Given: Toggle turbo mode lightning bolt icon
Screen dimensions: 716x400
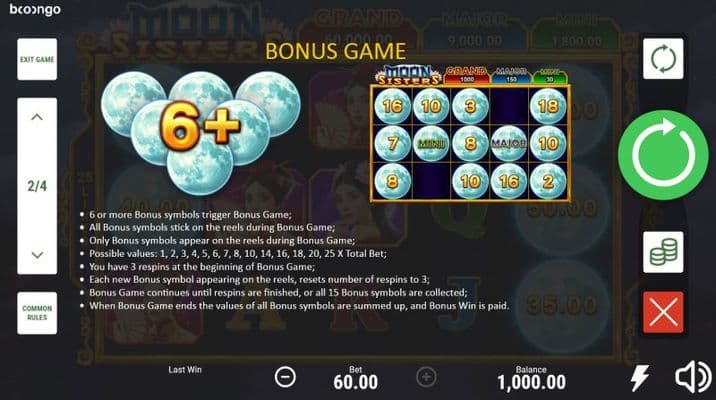Looking at the screenshot, I should pos(639,377).
